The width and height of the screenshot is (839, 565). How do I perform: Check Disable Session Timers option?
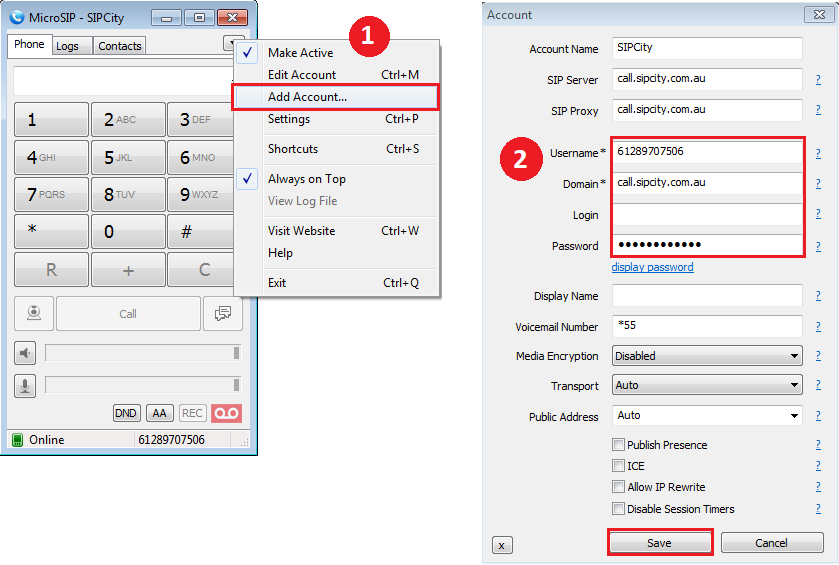click(618, 508)
